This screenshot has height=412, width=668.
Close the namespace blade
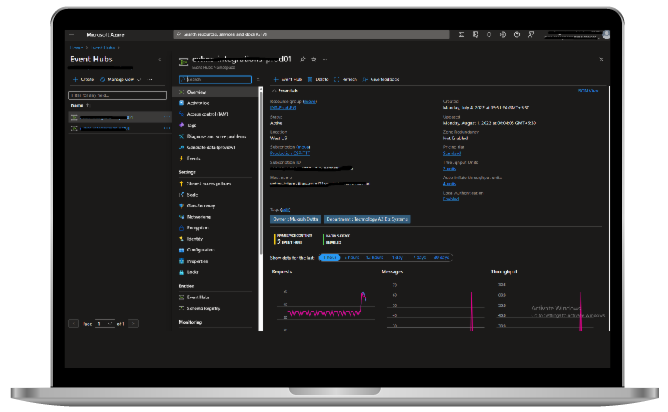point(601,59)
